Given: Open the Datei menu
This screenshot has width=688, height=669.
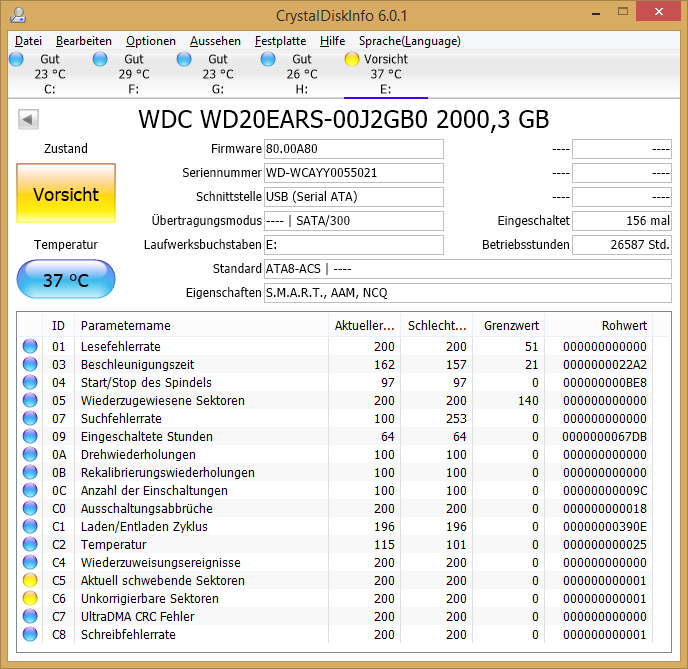Looking at the screenshot, I should [29, 41].
